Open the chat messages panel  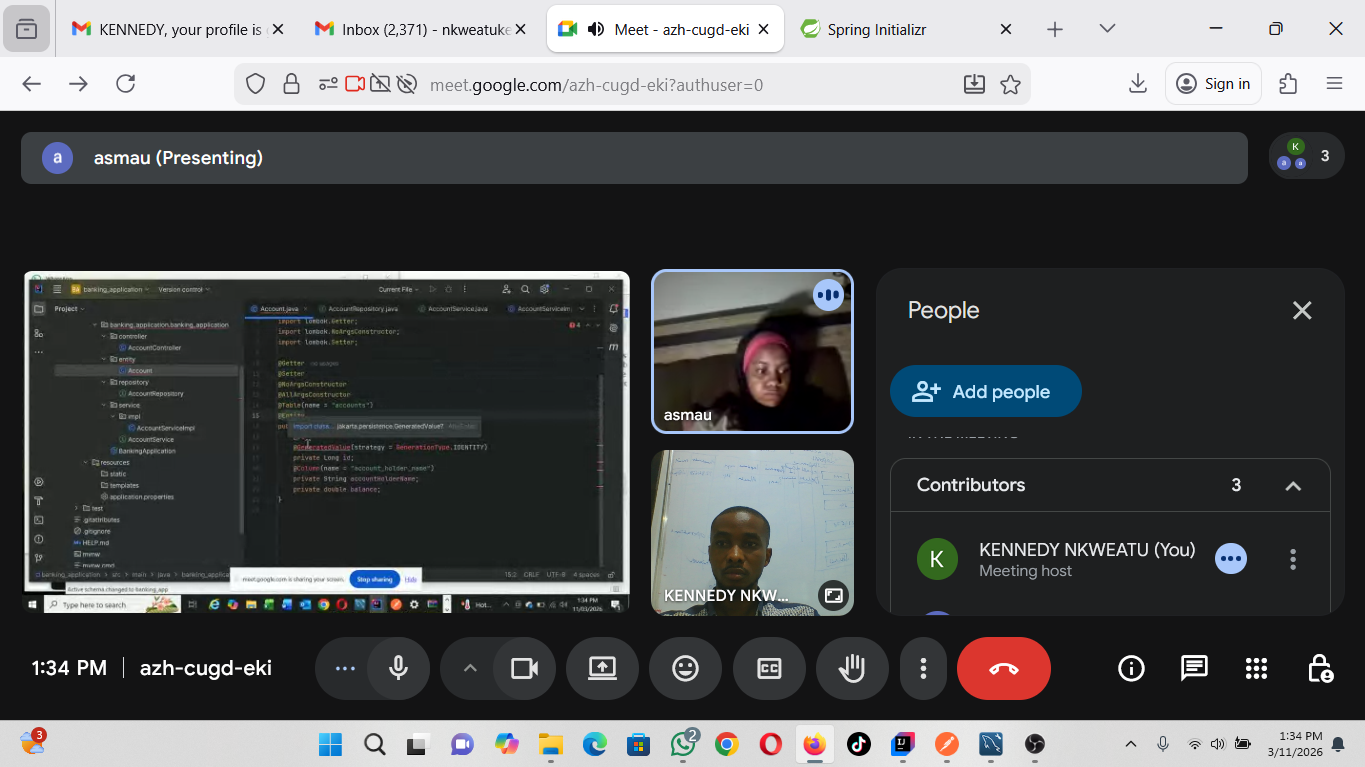coord(1194,669)
